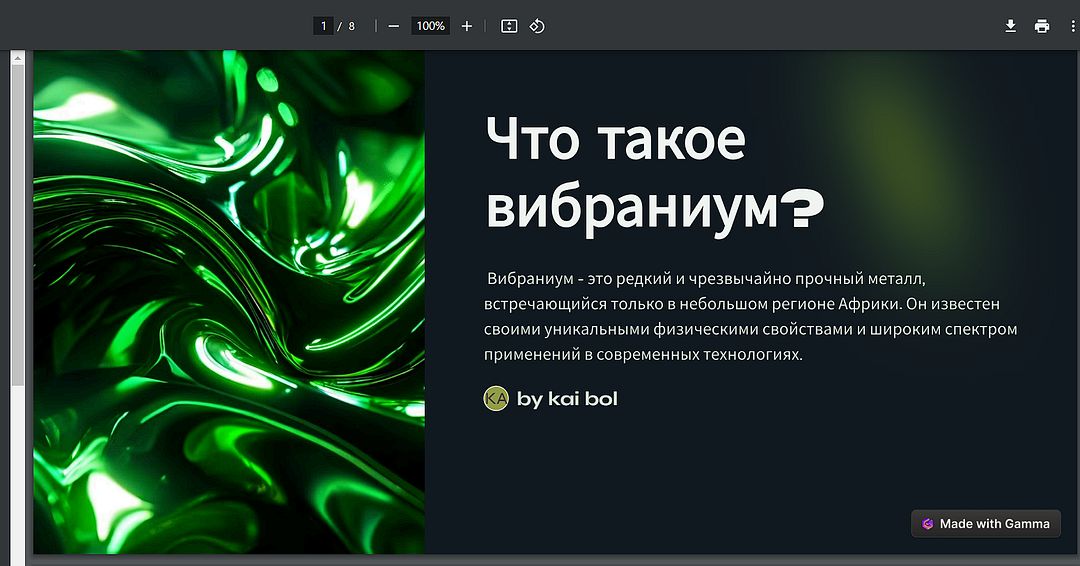
Task: Click the total page count '8'
Action: click(x=352, y=26)
